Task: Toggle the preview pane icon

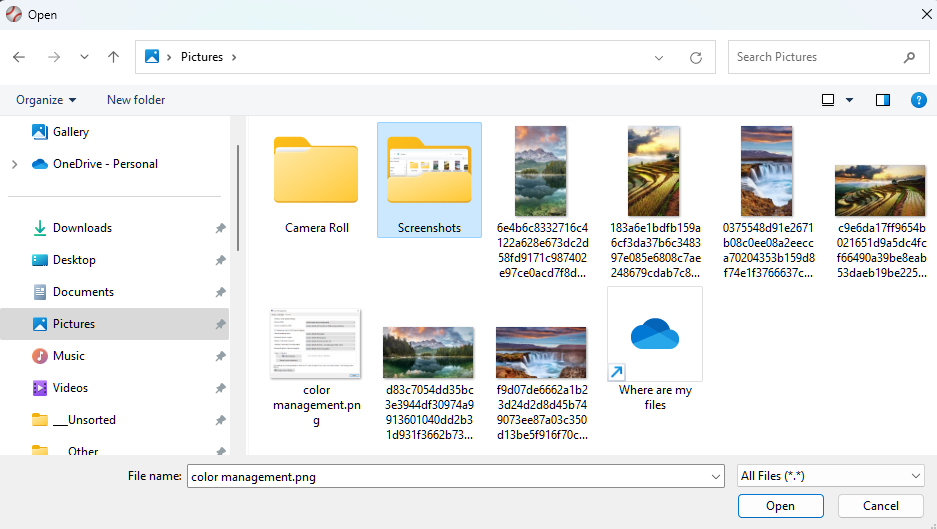Action: click(883, 100)
